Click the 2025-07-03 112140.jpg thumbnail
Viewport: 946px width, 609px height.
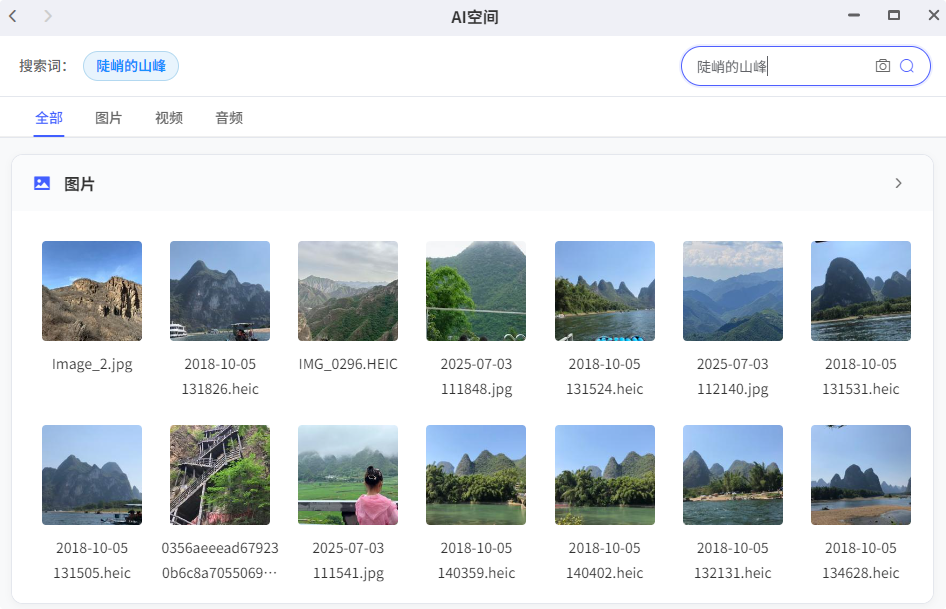[x=732, y=291]
